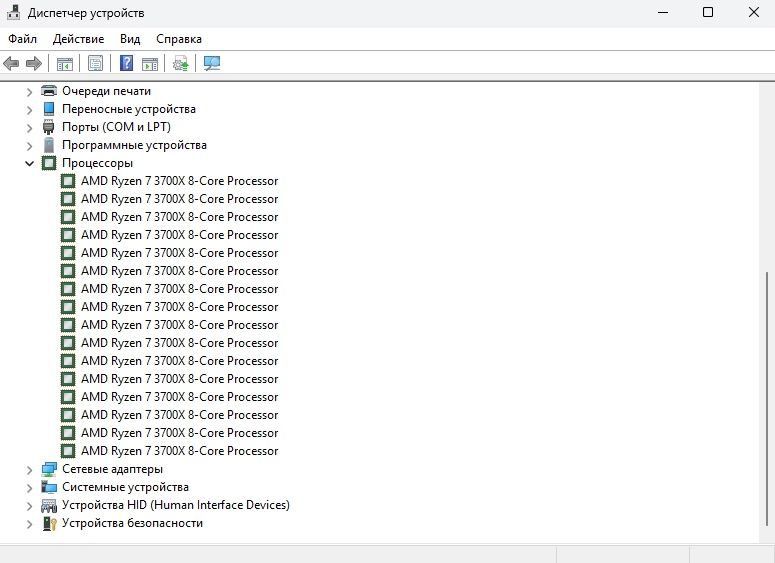The image size is (775, 563).
Task: Open the Вид menu
Action: pos(130,39)
